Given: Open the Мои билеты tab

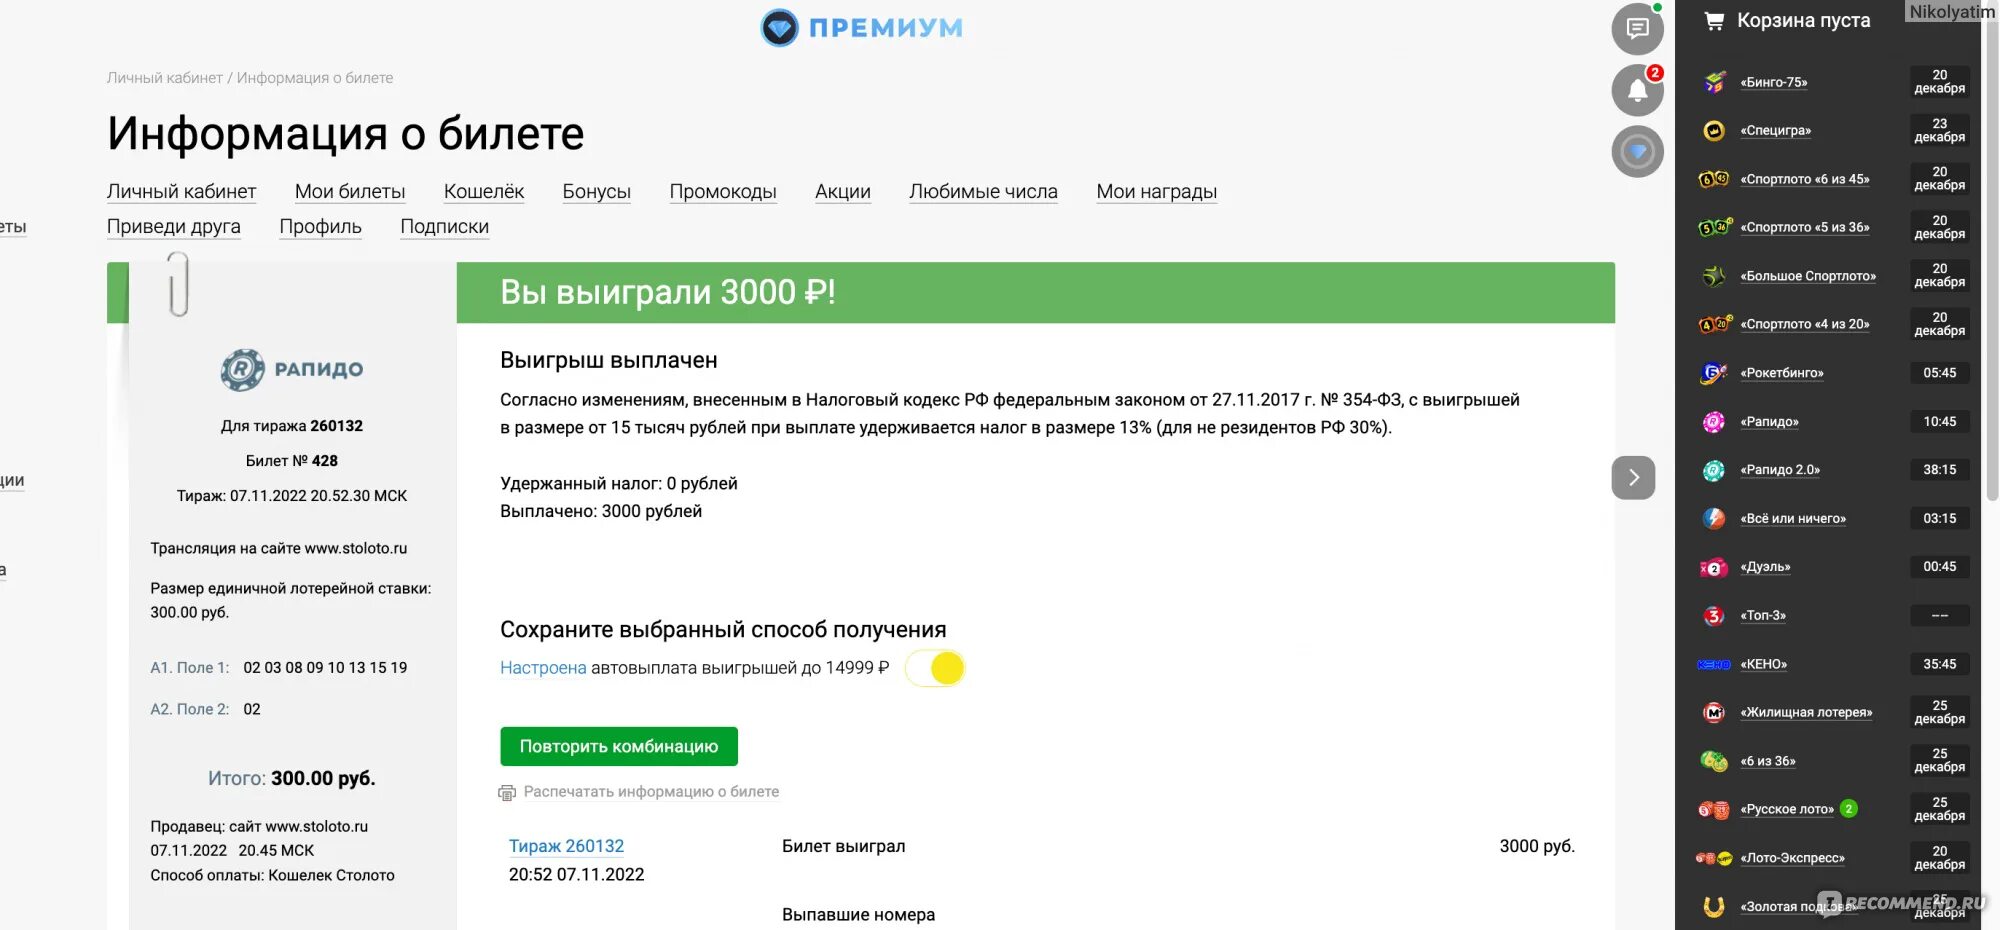Looking at the screenshot, I should [x=350, y=191].
